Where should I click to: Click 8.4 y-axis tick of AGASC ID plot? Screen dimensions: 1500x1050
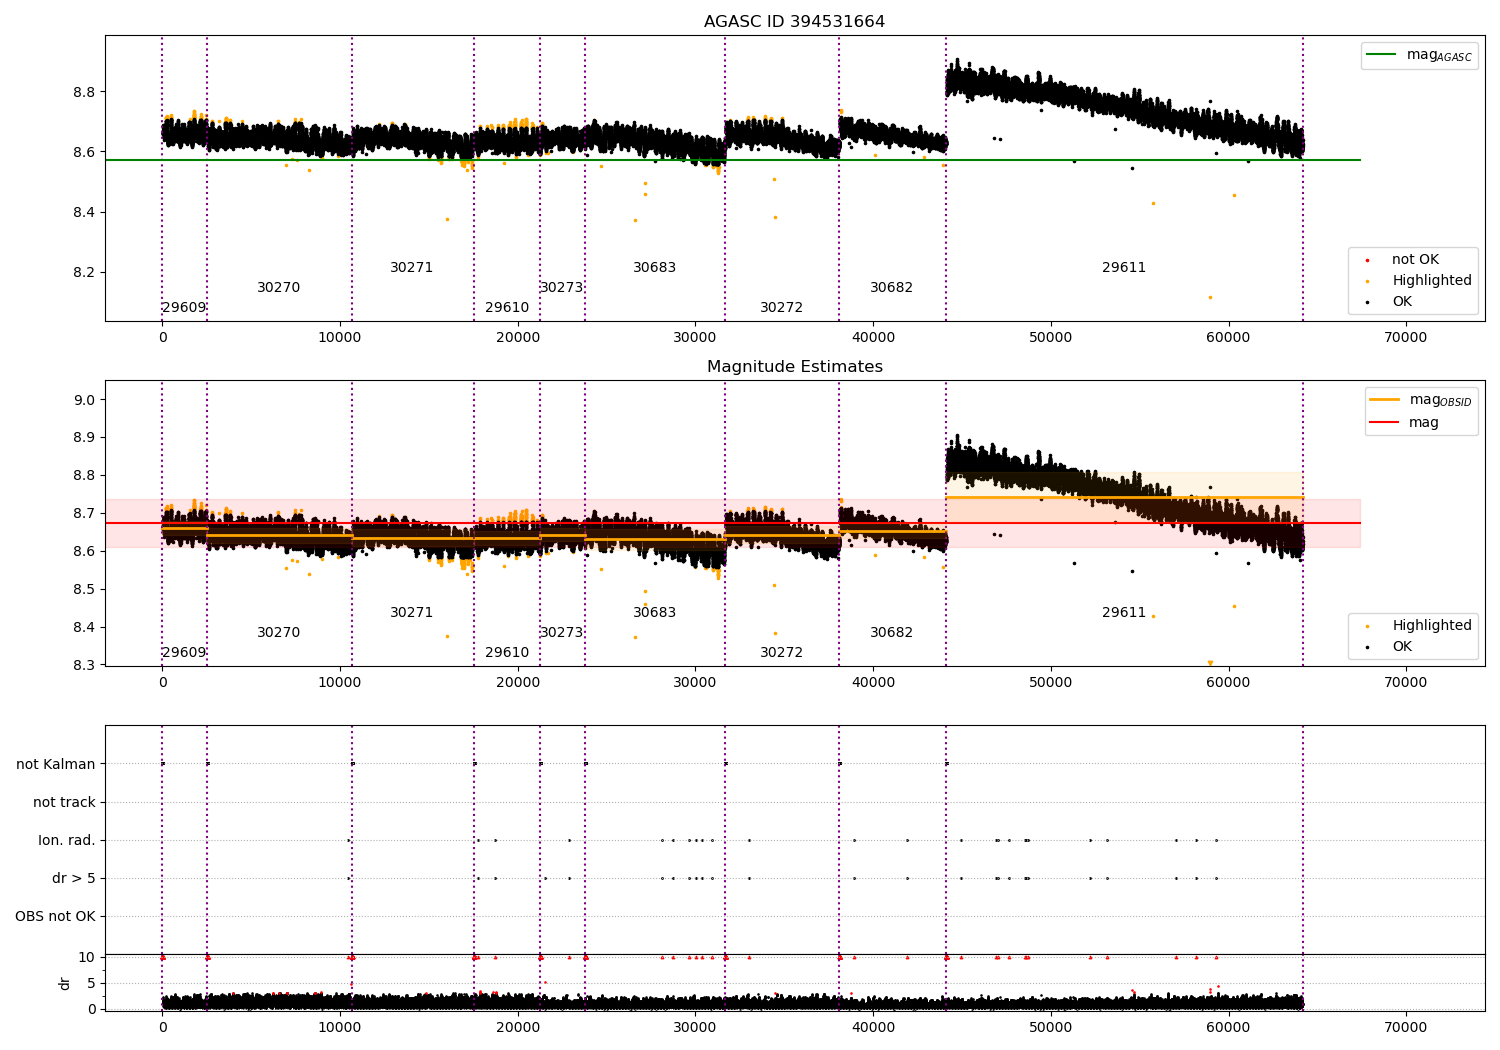point(85,213)
